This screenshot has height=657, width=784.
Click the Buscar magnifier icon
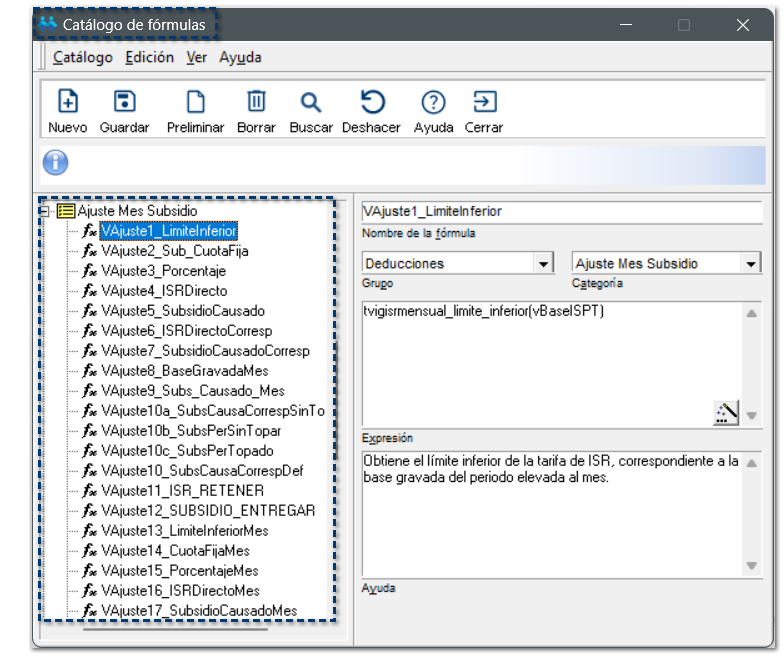311,102
